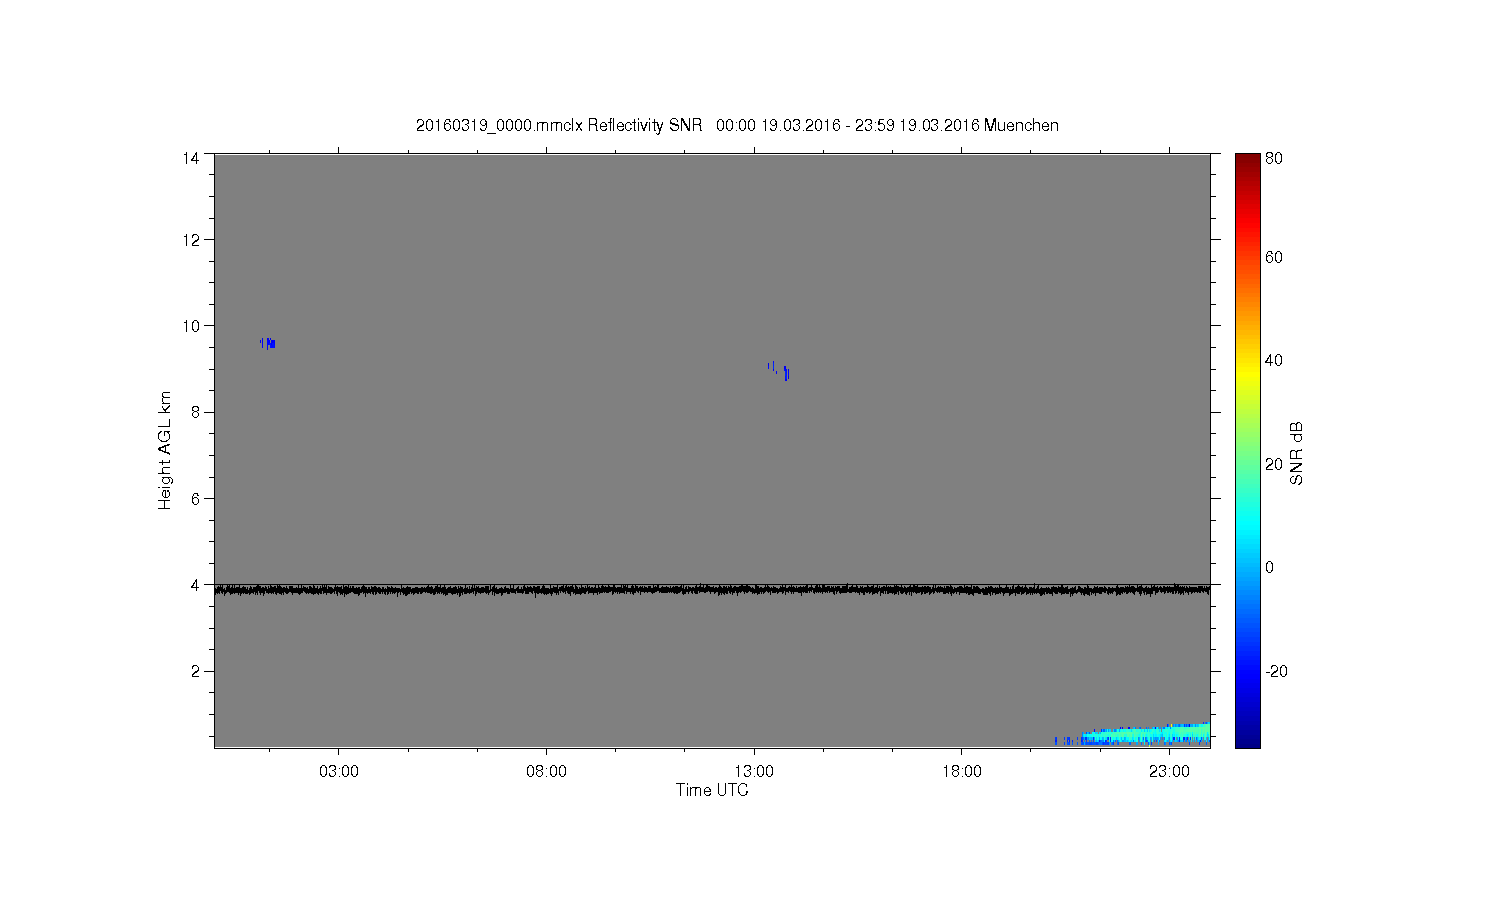This screenshot has width=1500, height=900.
Task: Click the colorbar value 20
Action: coord(1274,464)
